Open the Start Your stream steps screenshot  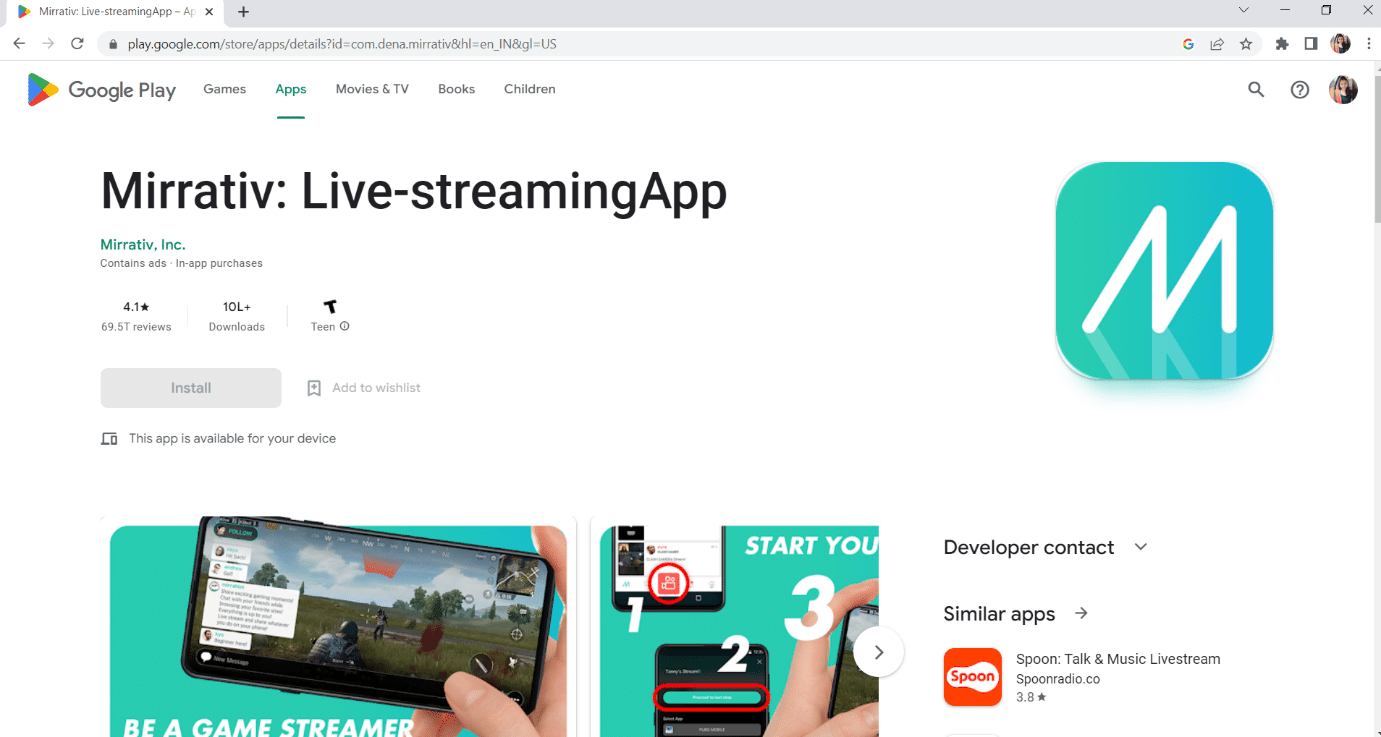tap(735, 627)
